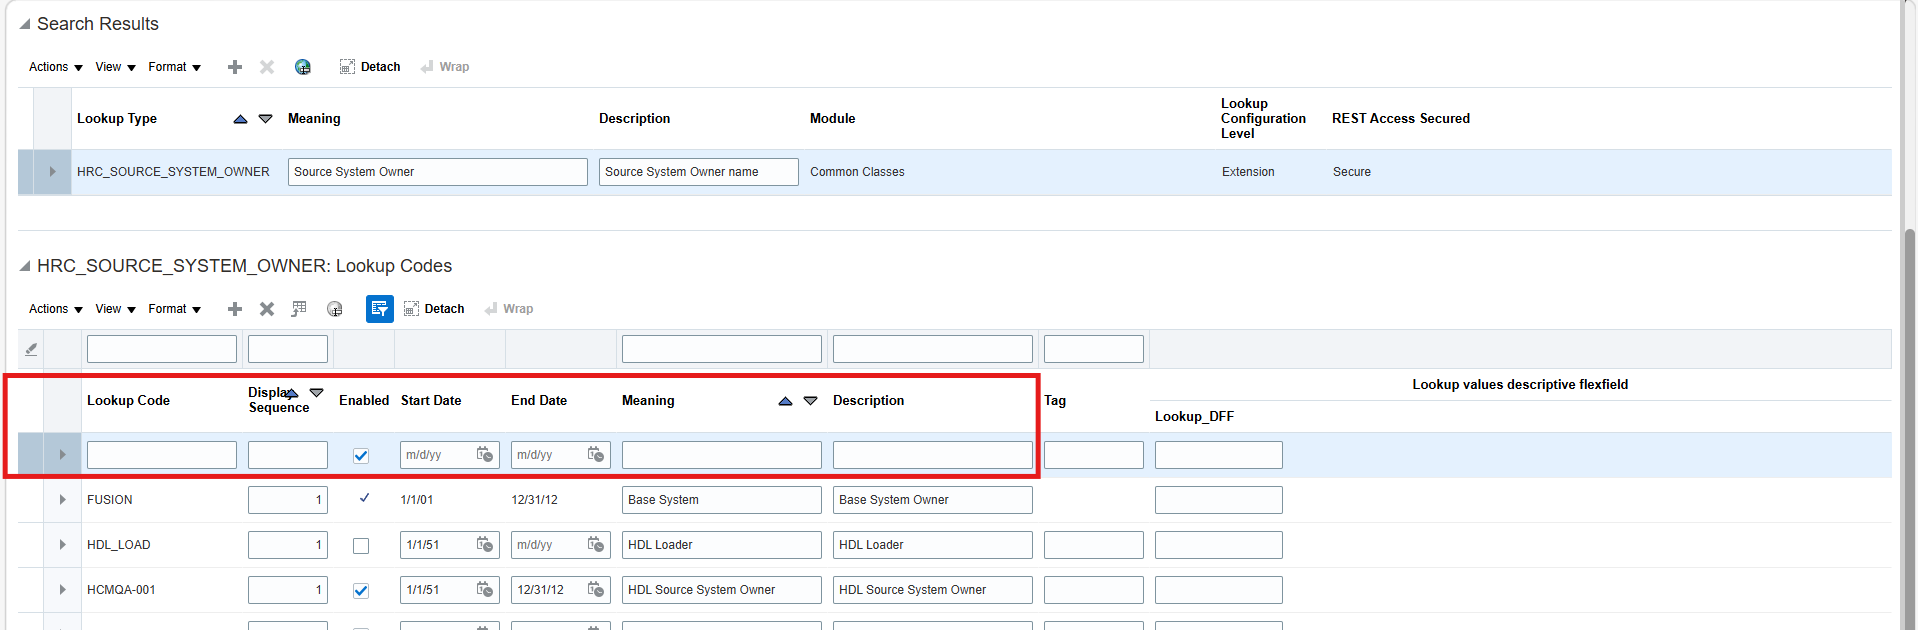Click the add (+) icon in the Search Results toolbar
The height and width of the screenshot is (630, 1918).
coord(235,67)
